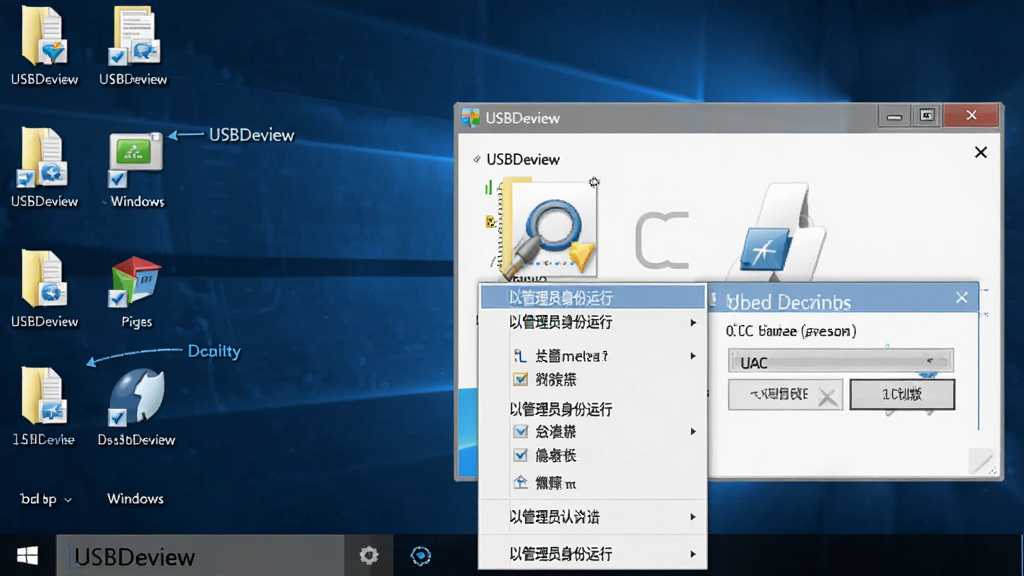Expand the bd bp dropdown on desktop
Image resolution: width=1024 pixels, height=576 pixels.
click(68, 500)
